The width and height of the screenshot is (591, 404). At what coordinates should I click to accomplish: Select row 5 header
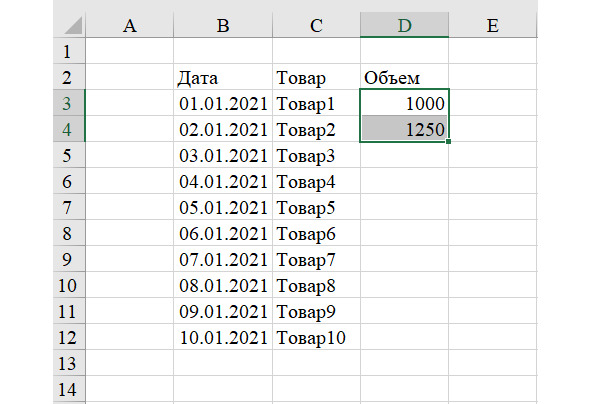[x=69, y=155]
